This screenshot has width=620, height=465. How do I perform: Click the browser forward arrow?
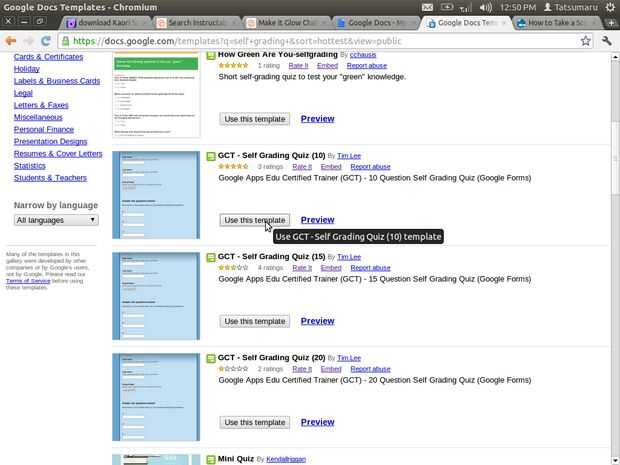tap(29, 41)
